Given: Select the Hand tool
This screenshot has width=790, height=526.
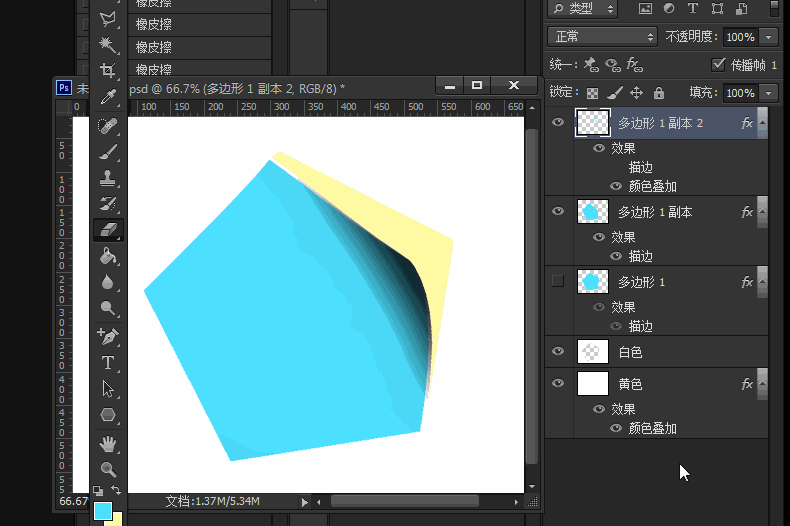Looking at the screenshot, I should coord(108,444).
